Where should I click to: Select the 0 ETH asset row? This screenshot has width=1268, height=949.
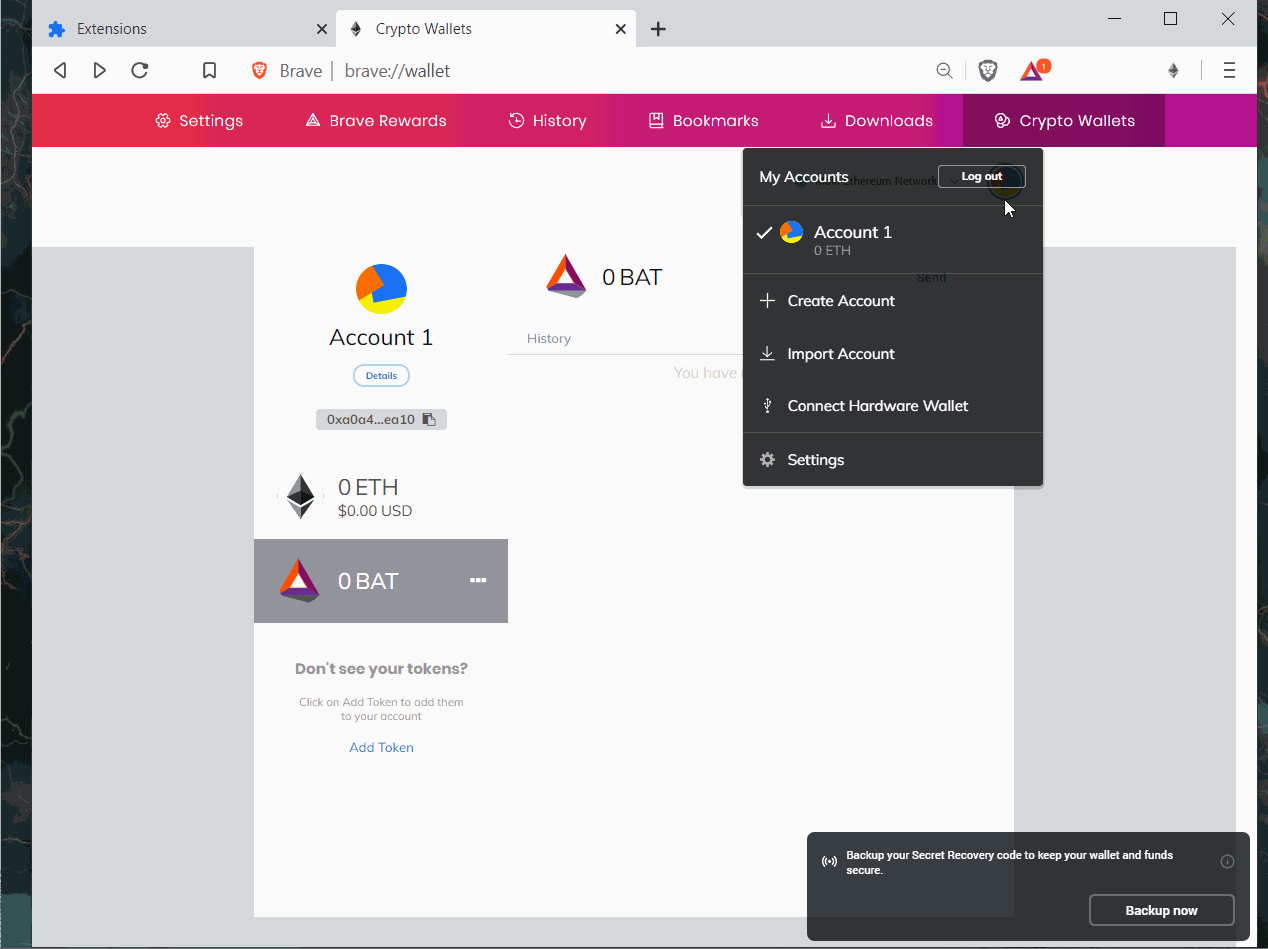(x=381, y=497)
